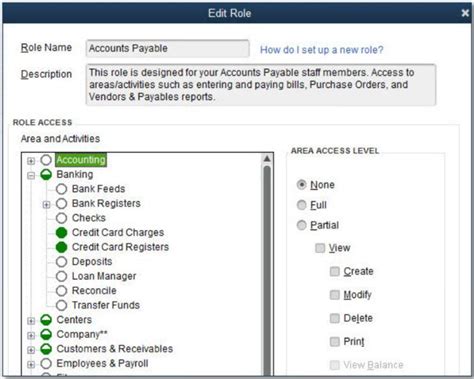The image size is (474, 379).
Task: Click the Customers & Receivables access icon
Action: (x=46, y=349)
